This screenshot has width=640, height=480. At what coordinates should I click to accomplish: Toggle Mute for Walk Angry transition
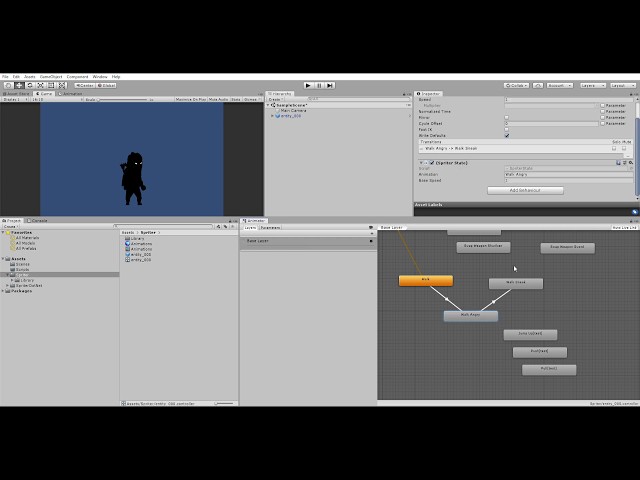pyautogui.click(x=624, y=149)
